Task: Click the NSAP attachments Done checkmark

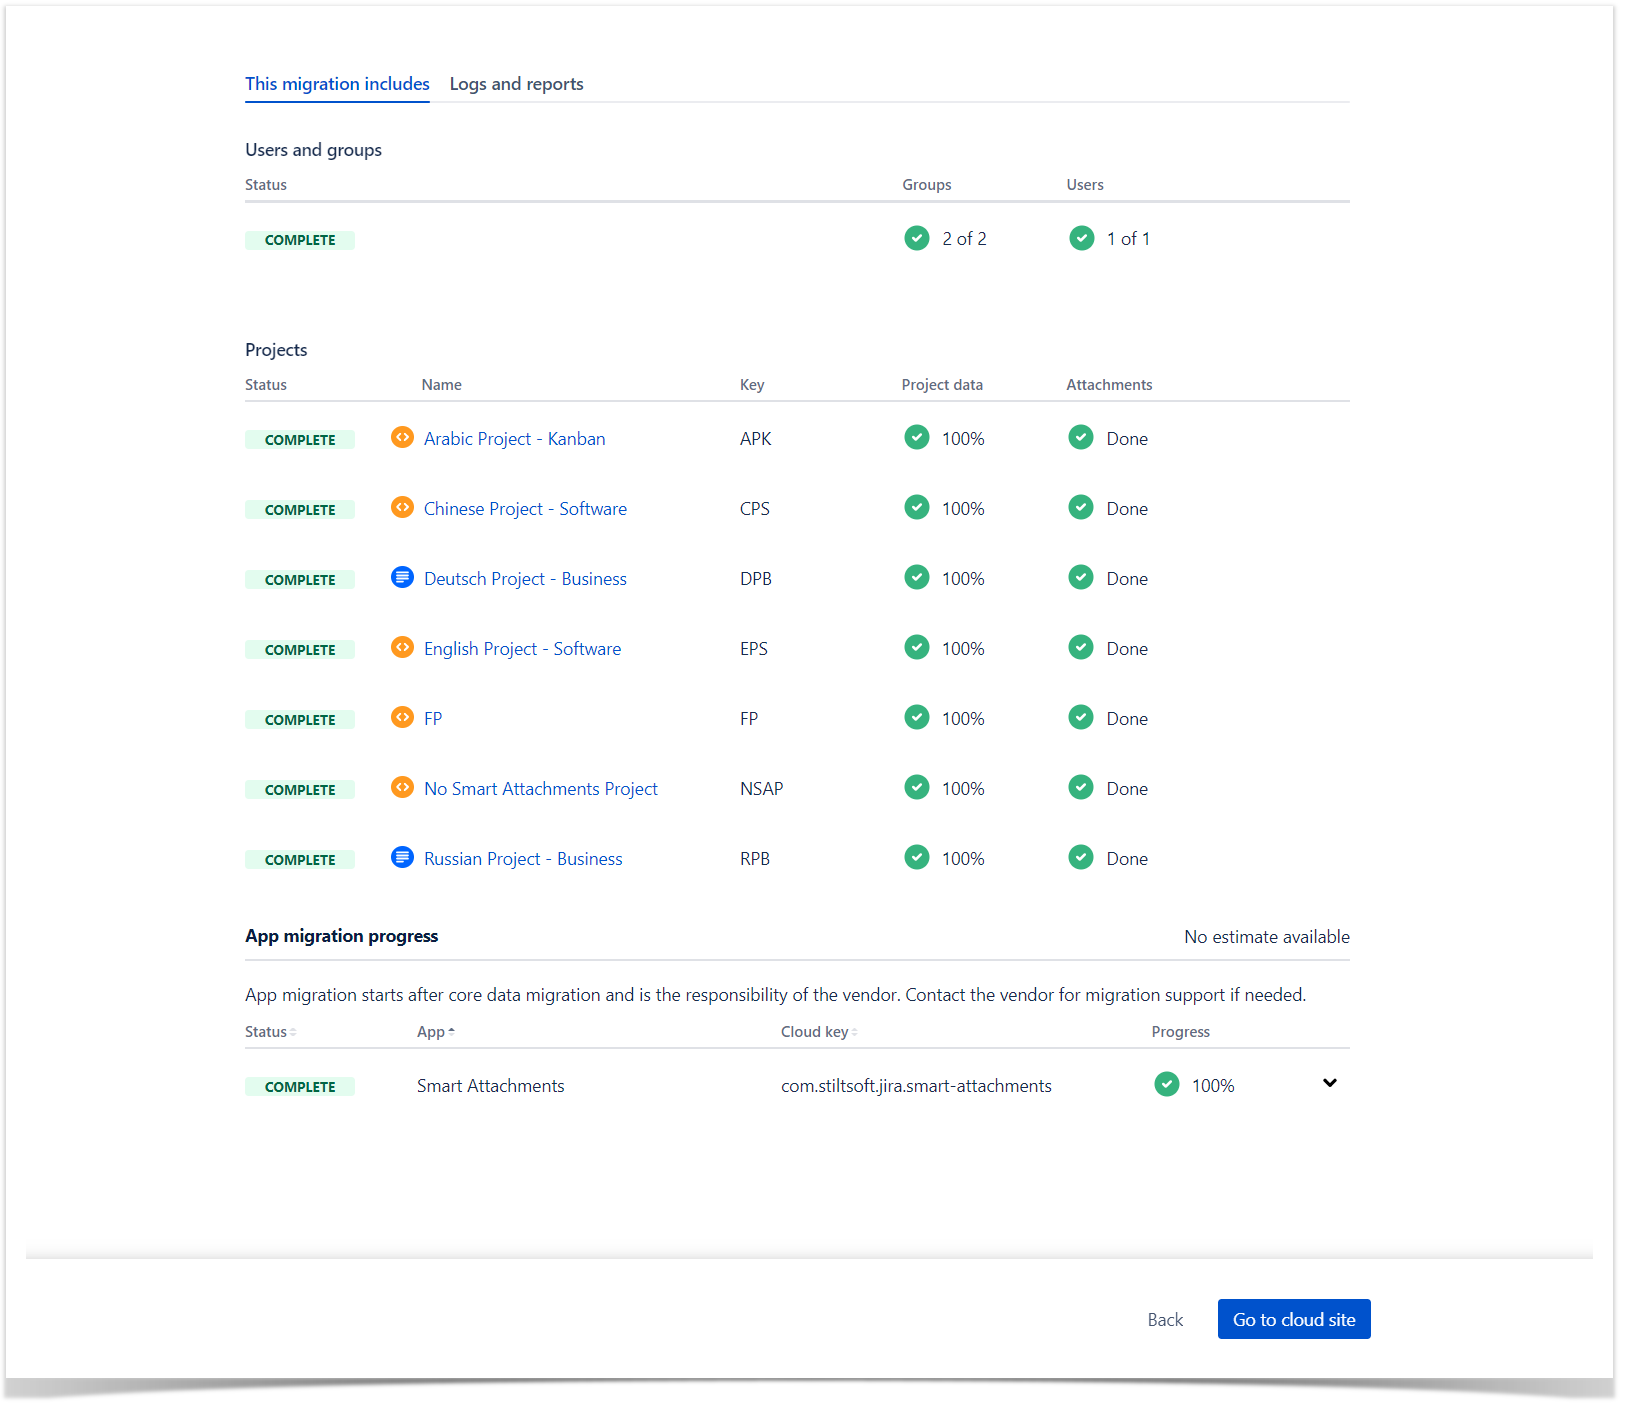Action: 1081,788
